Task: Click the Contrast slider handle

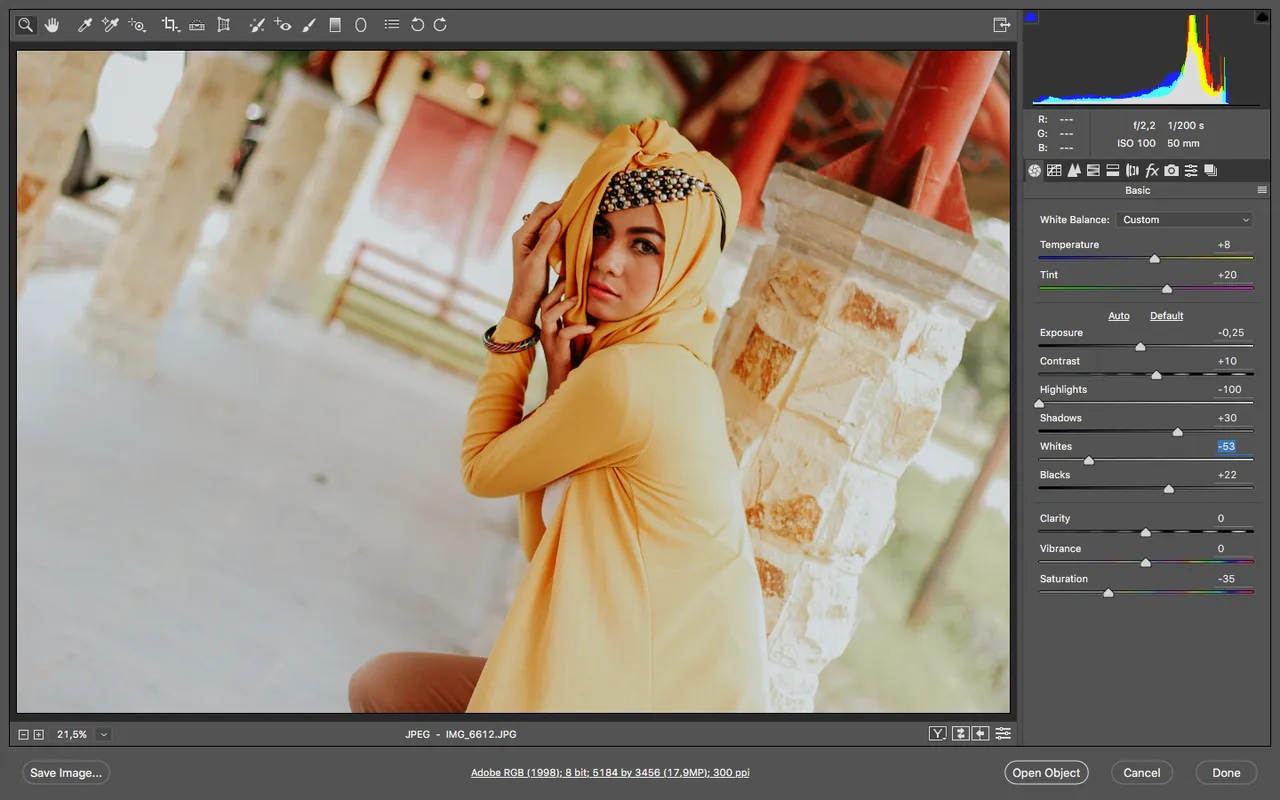Action: tap(1156, 375)
